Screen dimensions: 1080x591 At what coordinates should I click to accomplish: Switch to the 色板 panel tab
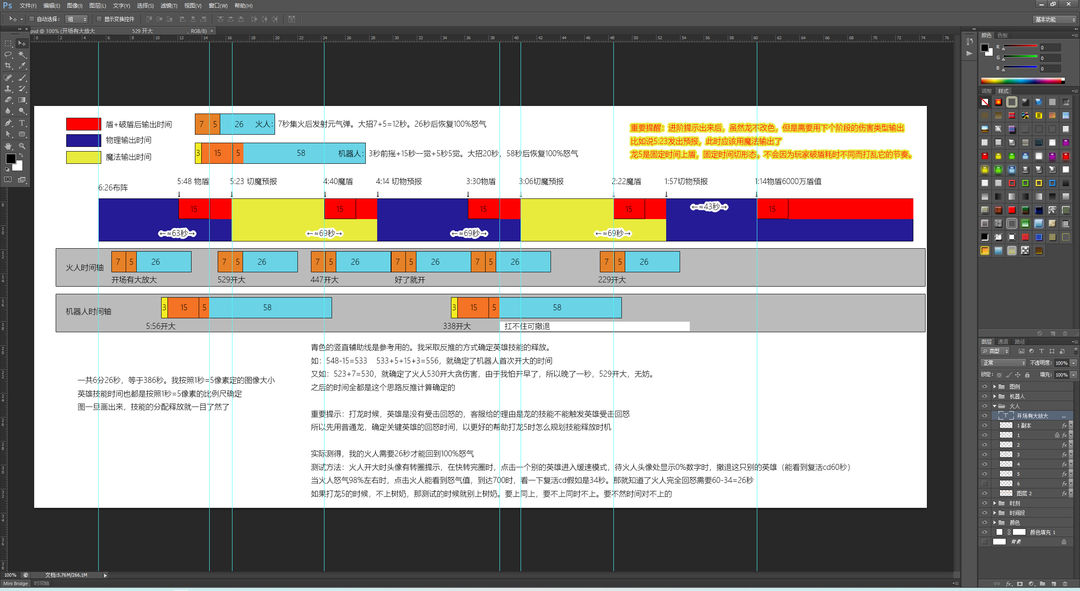(1002, 35)
